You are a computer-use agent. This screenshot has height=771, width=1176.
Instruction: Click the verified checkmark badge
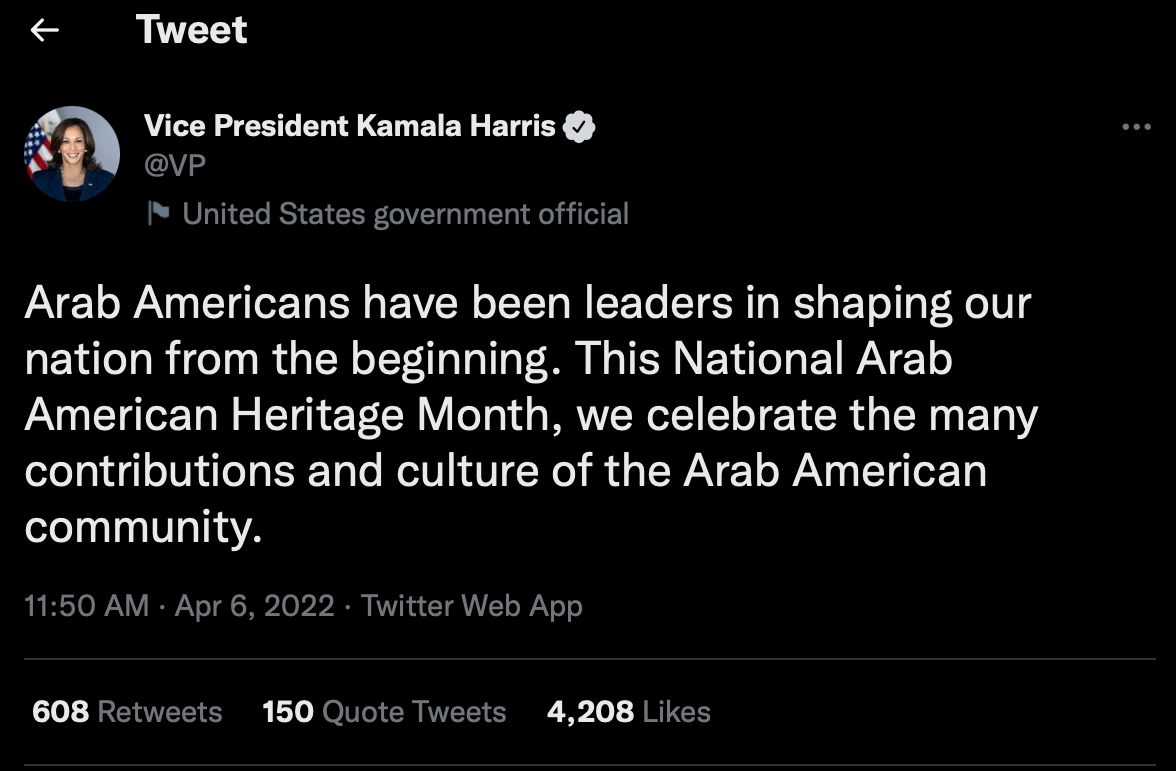pos(579,127)
